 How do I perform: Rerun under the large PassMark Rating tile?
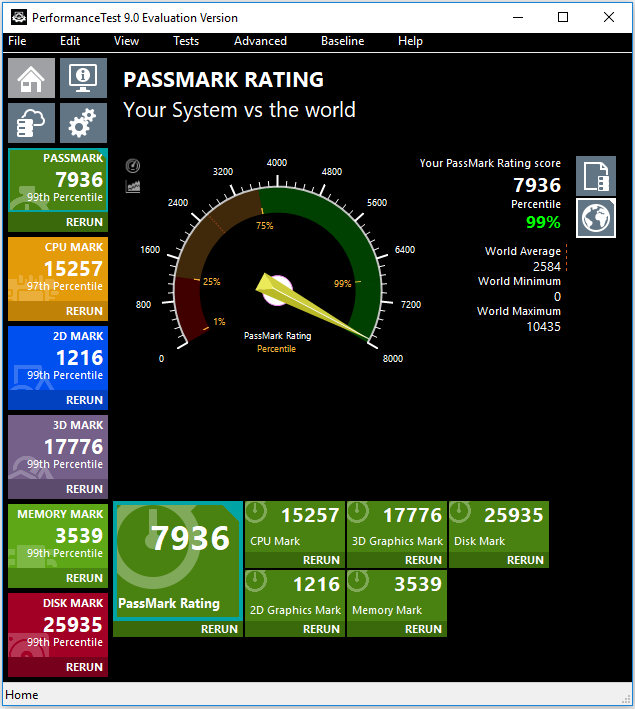click(x=178, y=629)
